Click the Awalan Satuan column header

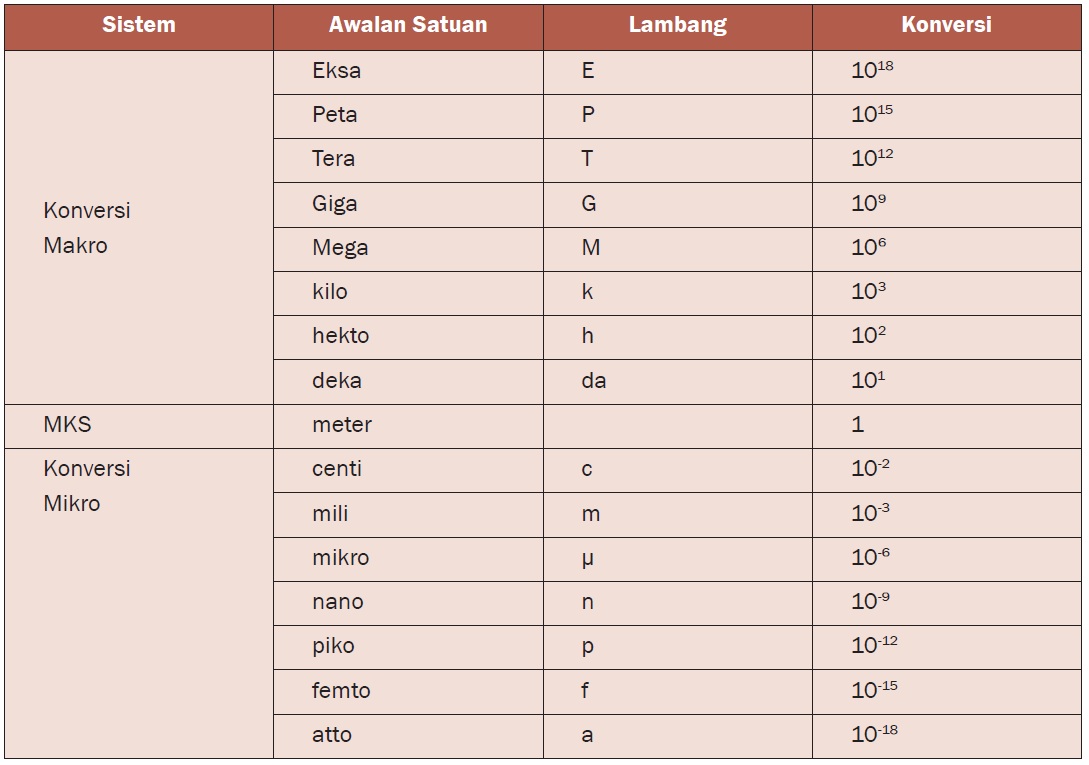pos(408,25)
